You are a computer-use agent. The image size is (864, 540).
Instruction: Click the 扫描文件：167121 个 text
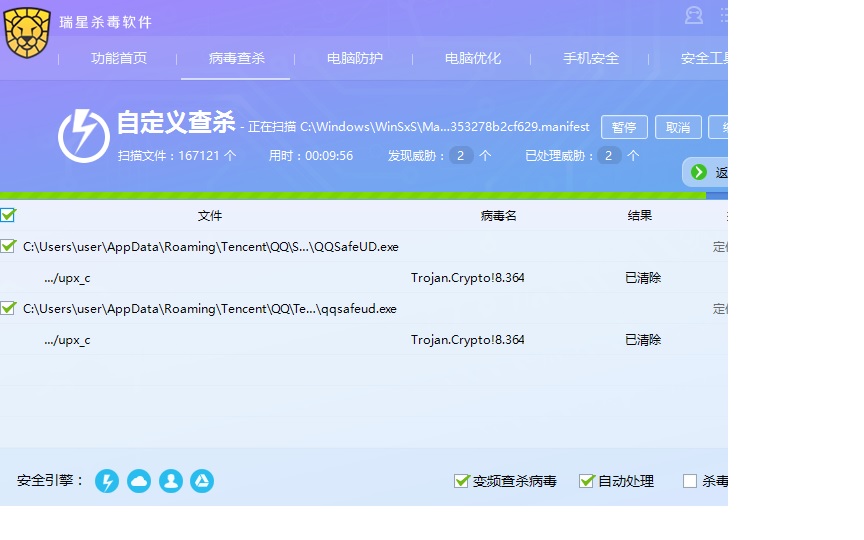pyautogui.click(x=177, y=156)
